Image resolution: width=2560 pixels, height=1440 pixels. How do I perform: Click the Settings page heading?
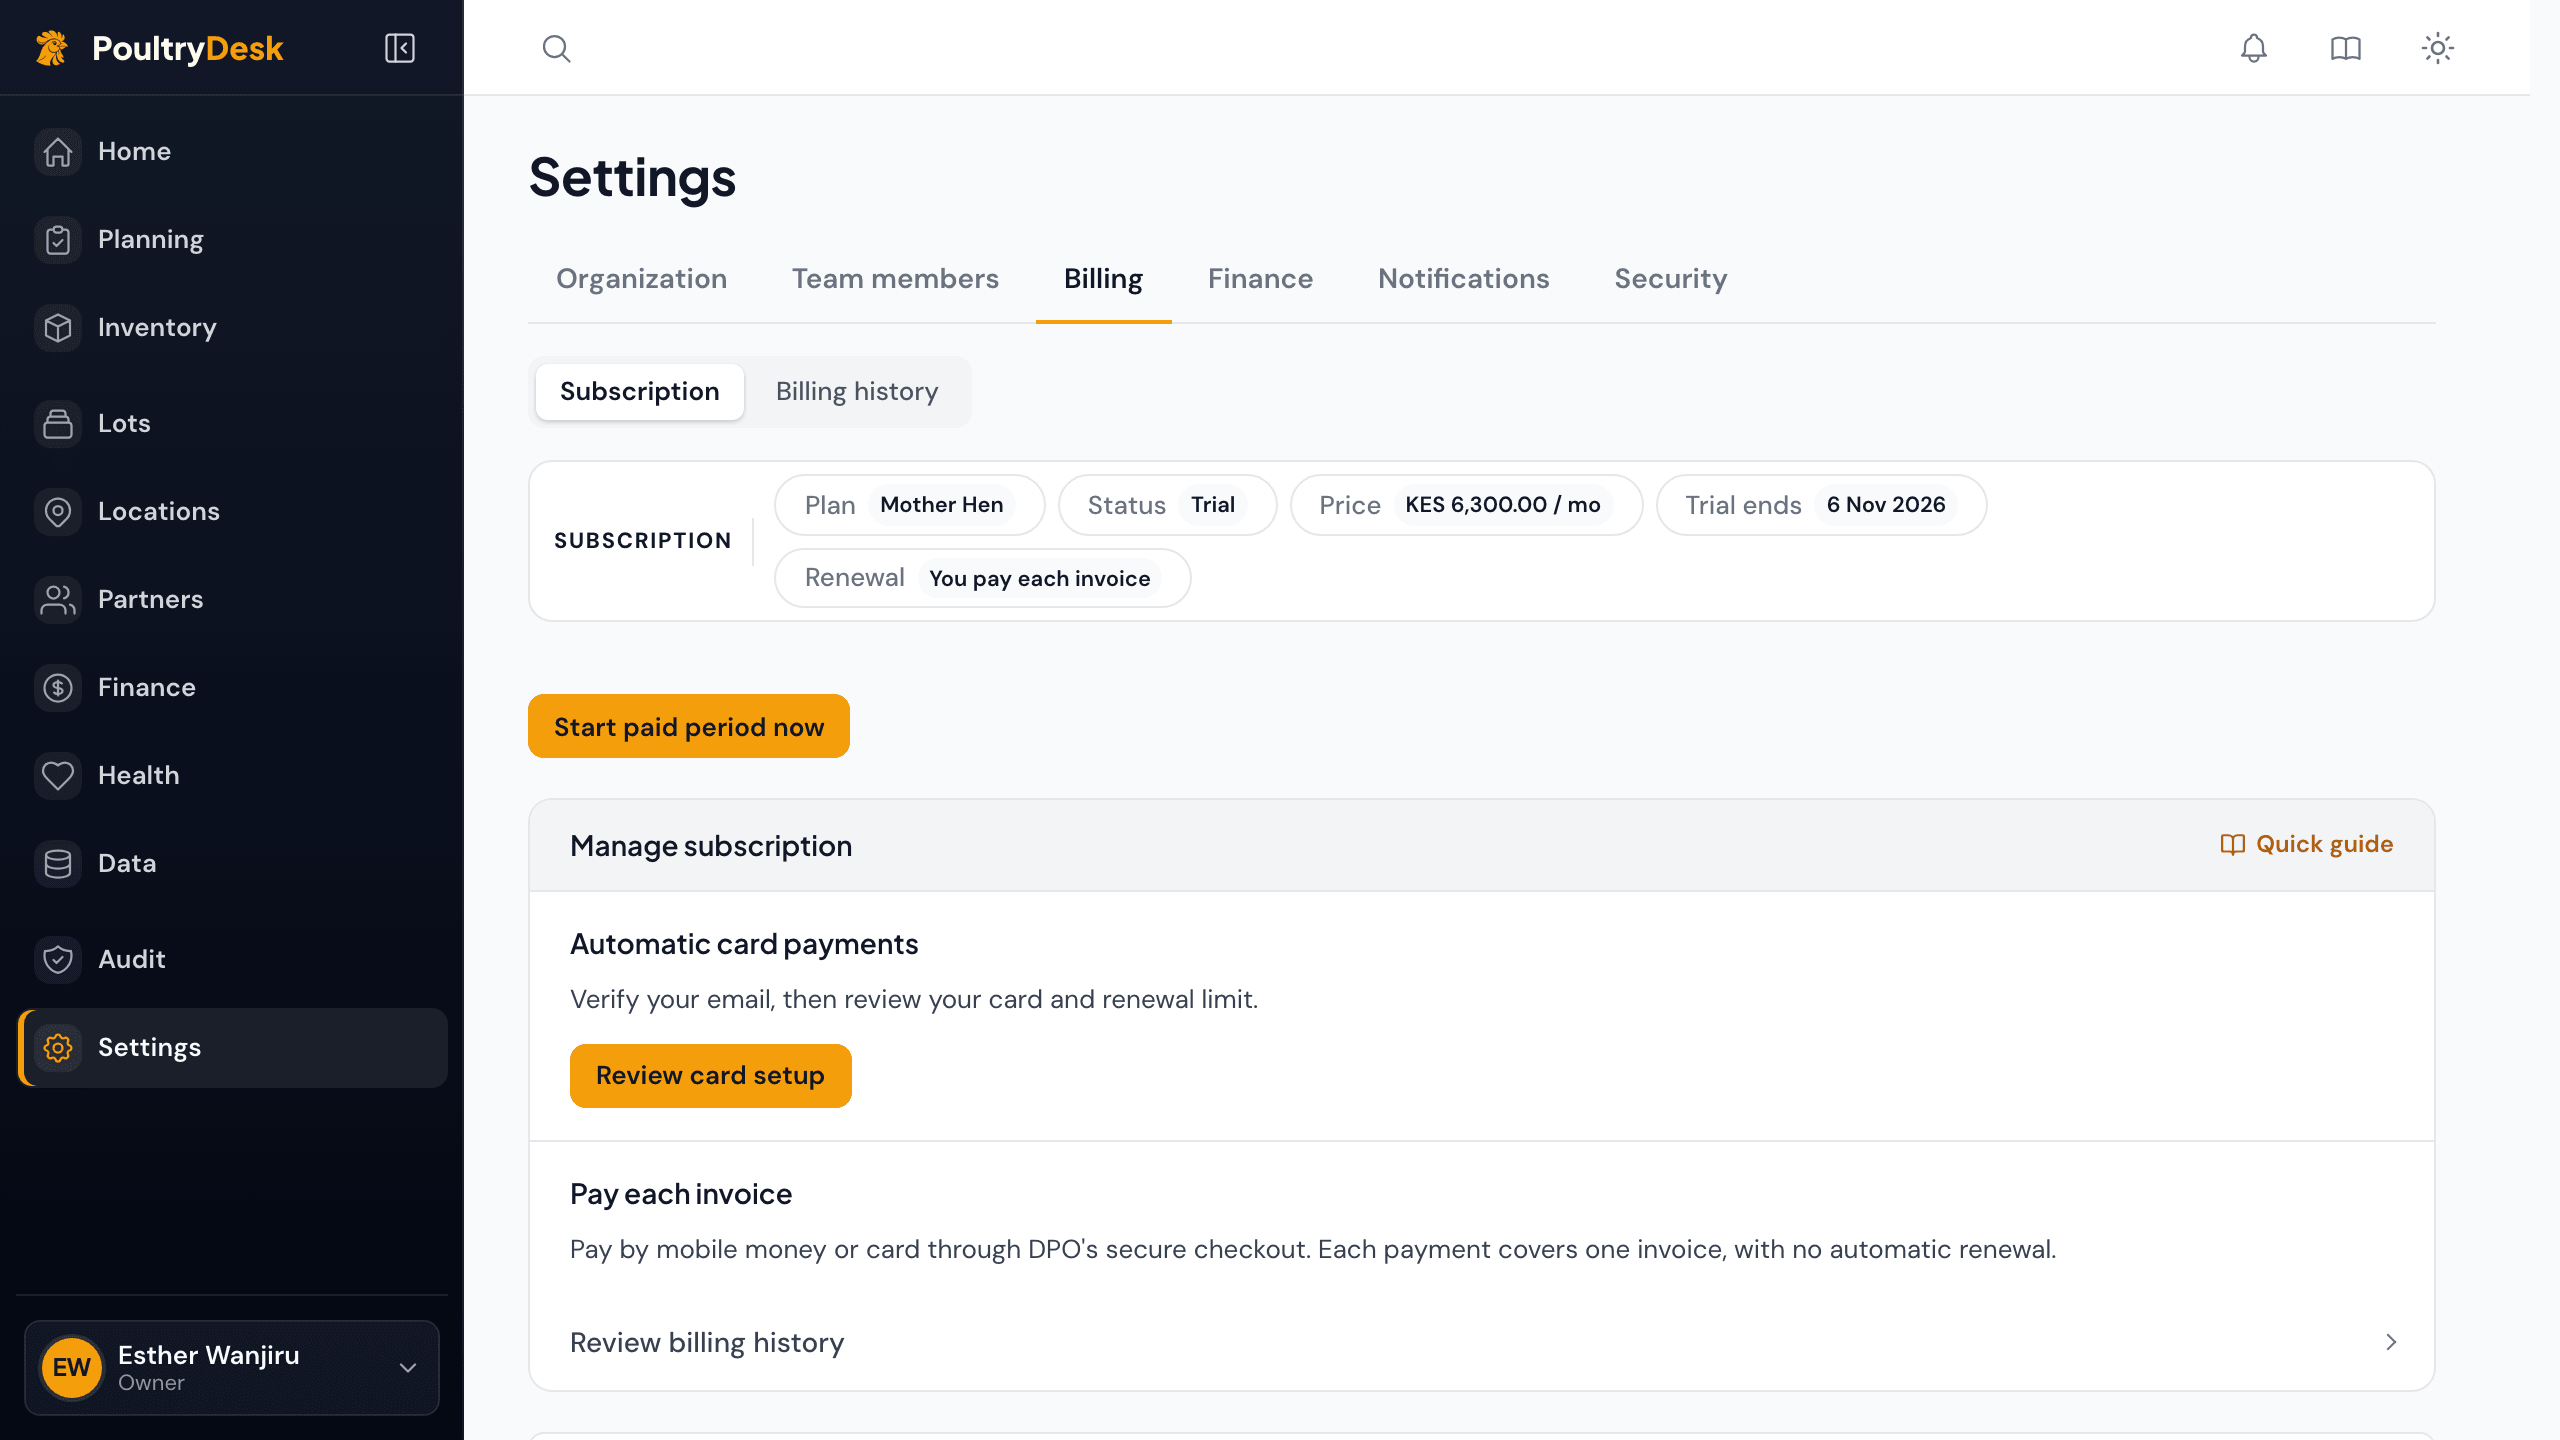(632, 178)
